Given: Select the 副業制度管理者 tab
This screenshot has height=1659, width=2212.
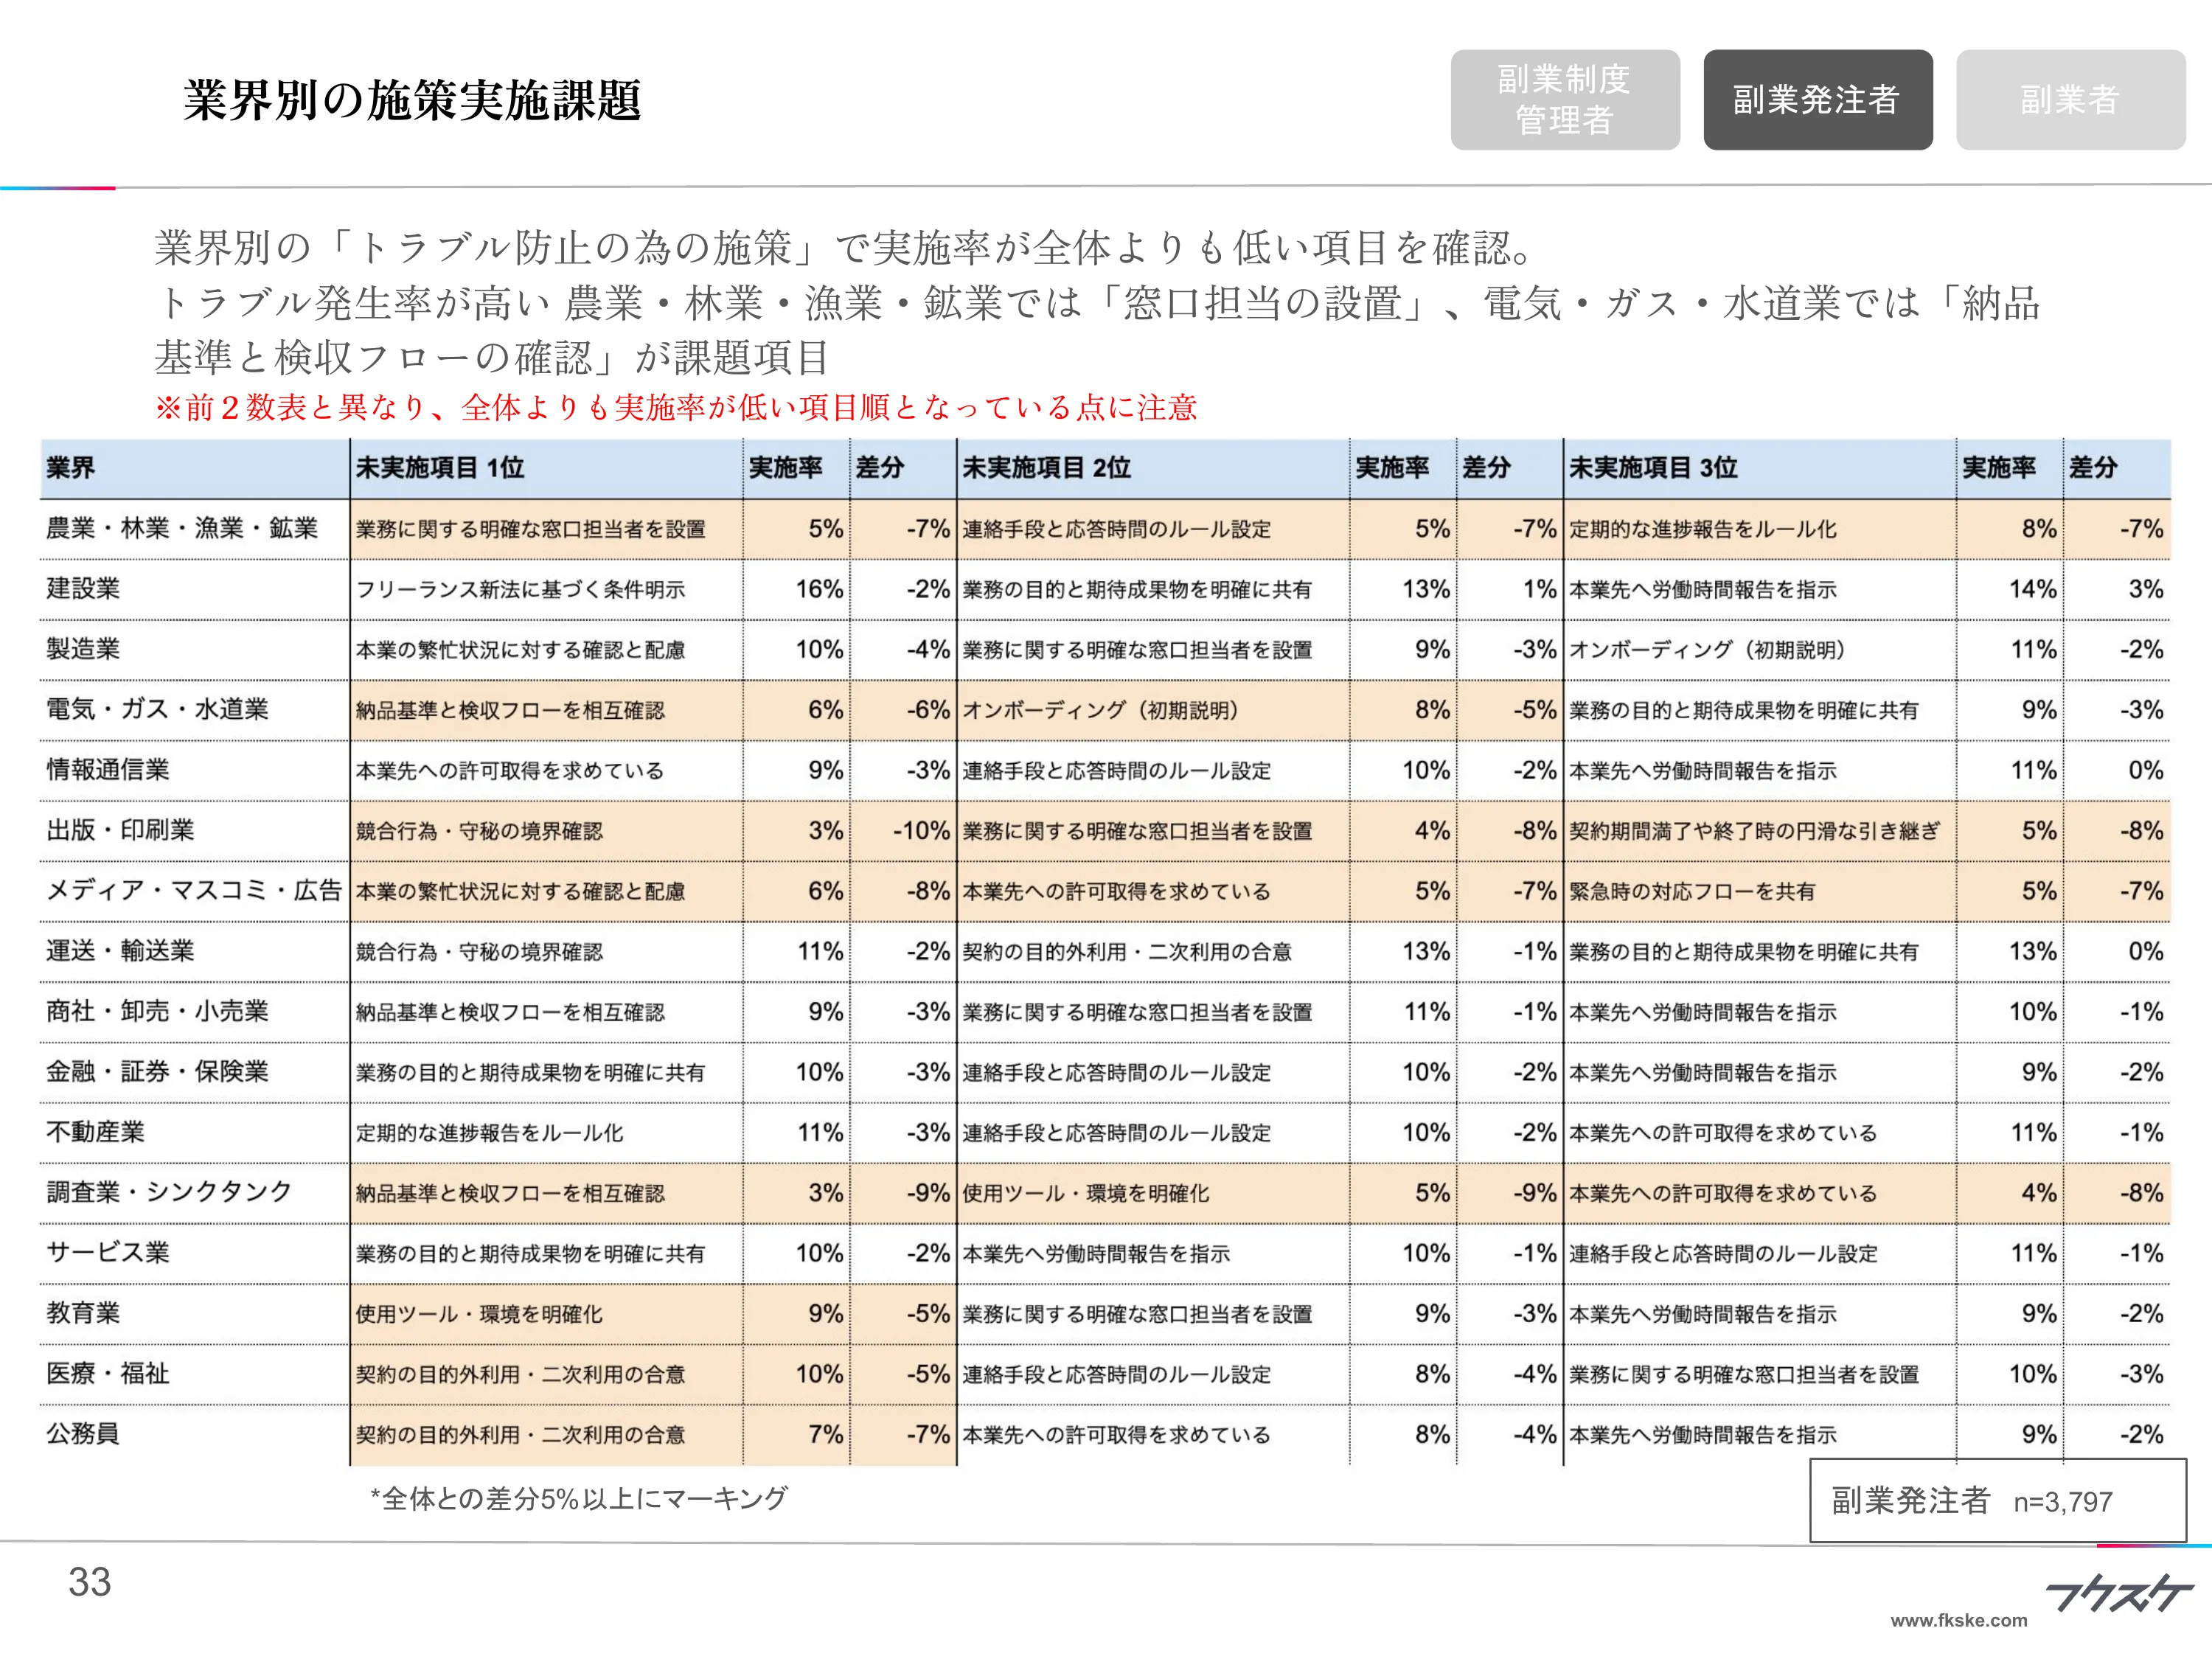Looking at the screenshot, I should (1565, 100).
